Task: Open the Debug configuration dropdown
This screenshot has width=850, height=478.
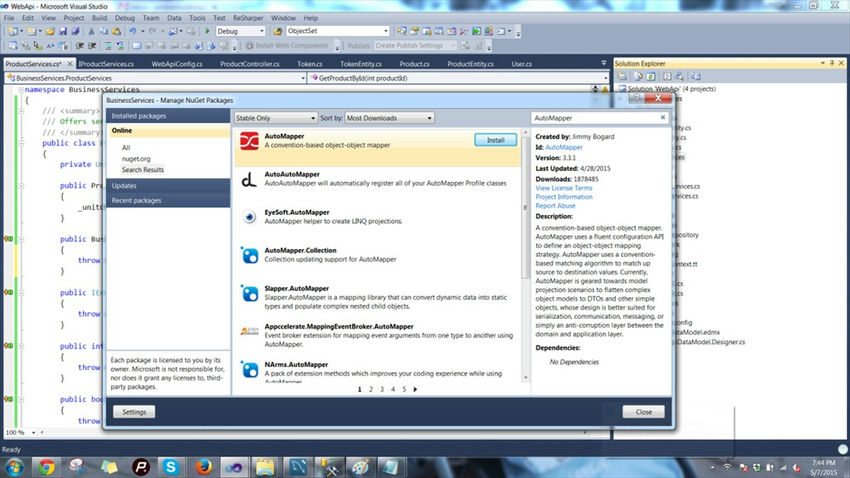Action: click(240, 31)
